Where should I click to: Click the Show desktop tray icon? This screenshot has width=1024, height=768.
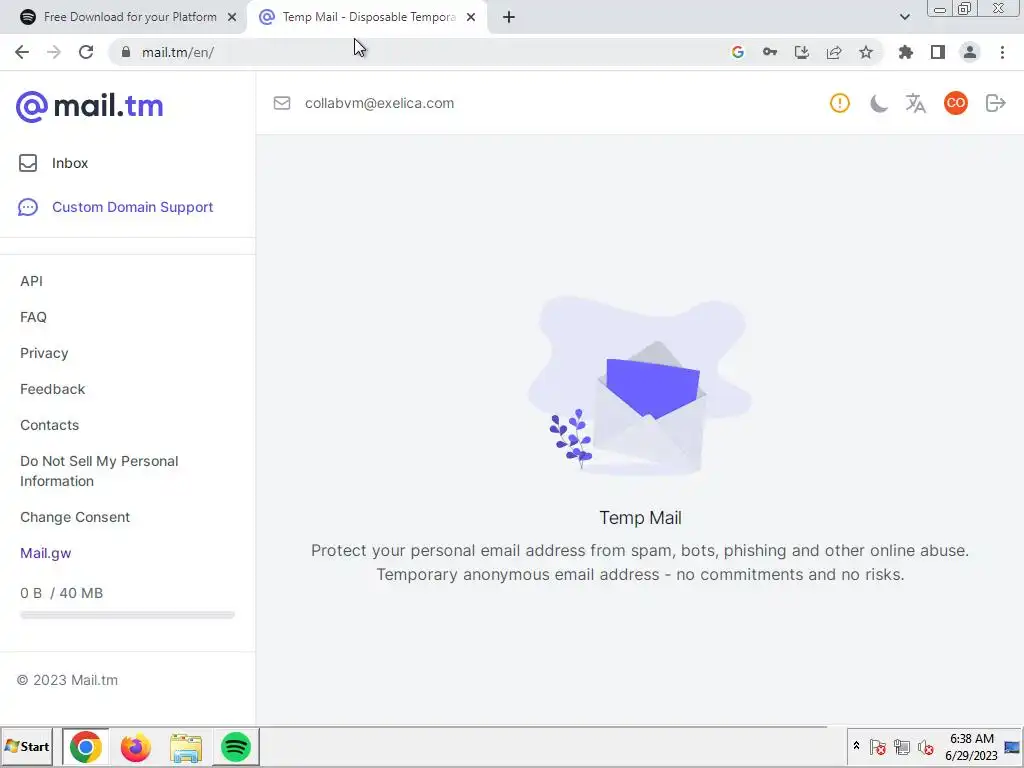pos(1012,746)
